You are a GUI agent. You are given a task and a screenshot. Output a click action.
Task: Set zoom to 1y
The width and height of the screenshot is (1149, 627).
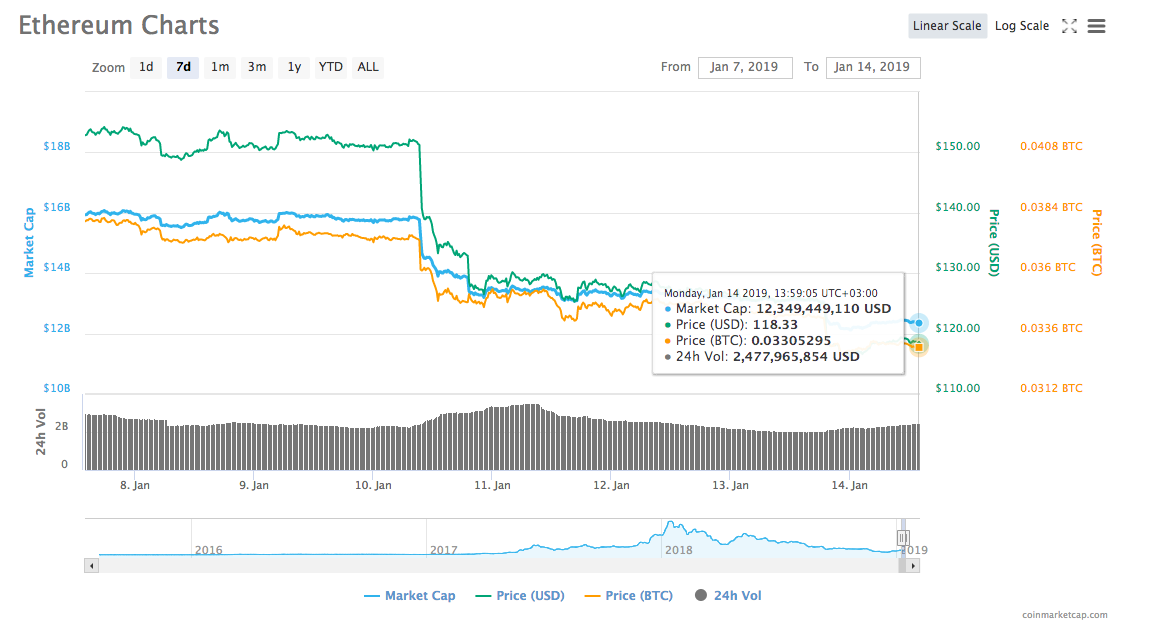click(x=294, y=67)
